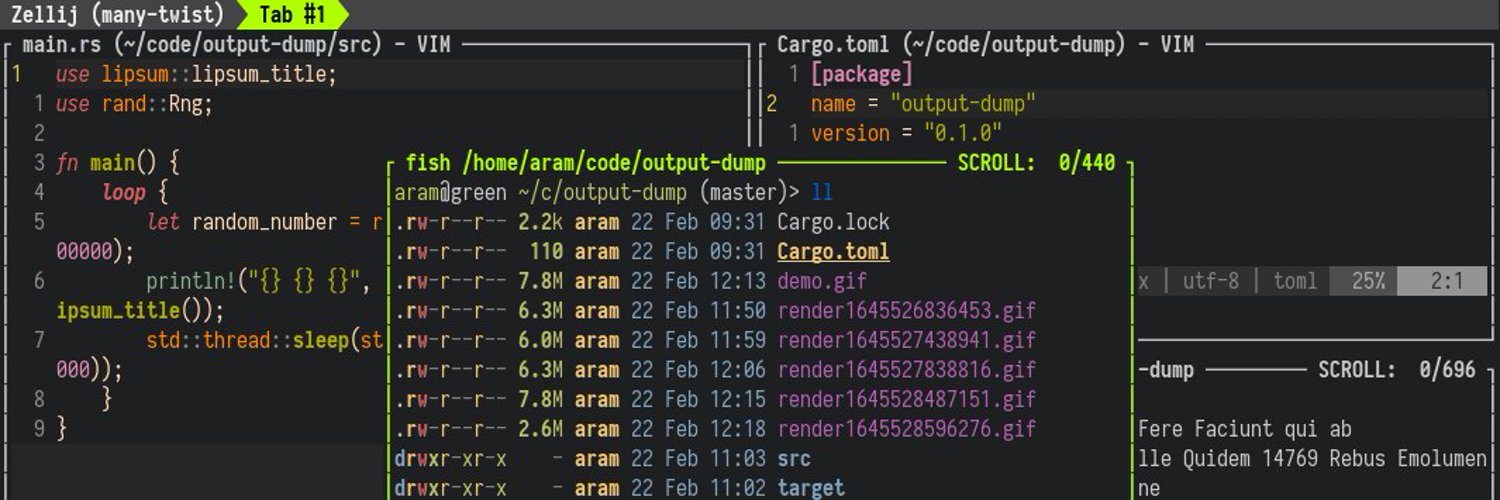Click render1645528596276.gif in the listing
The width and height of the screenshot is (1500, 500).
coord(906,429)
